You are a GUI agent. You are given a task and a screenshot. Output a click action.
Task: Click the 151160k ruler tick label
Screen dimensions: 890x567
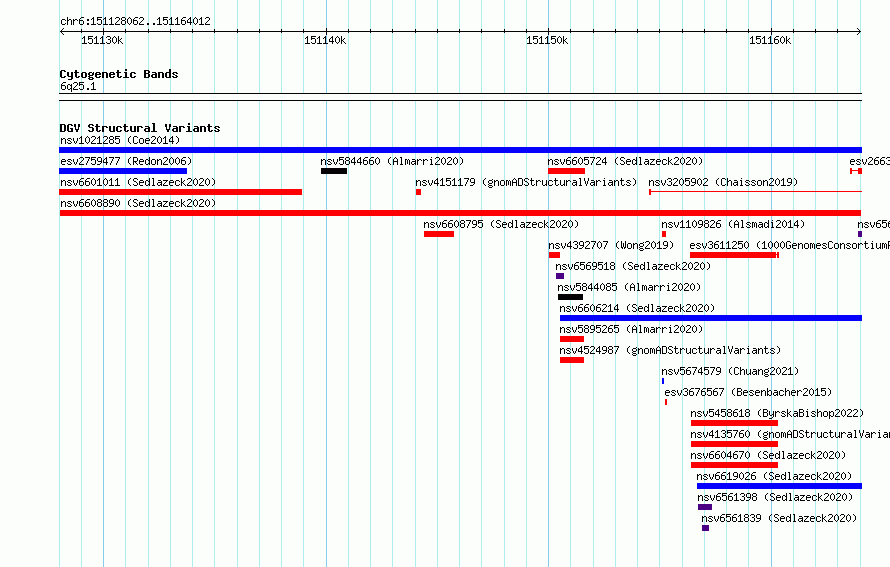point(770,40)
